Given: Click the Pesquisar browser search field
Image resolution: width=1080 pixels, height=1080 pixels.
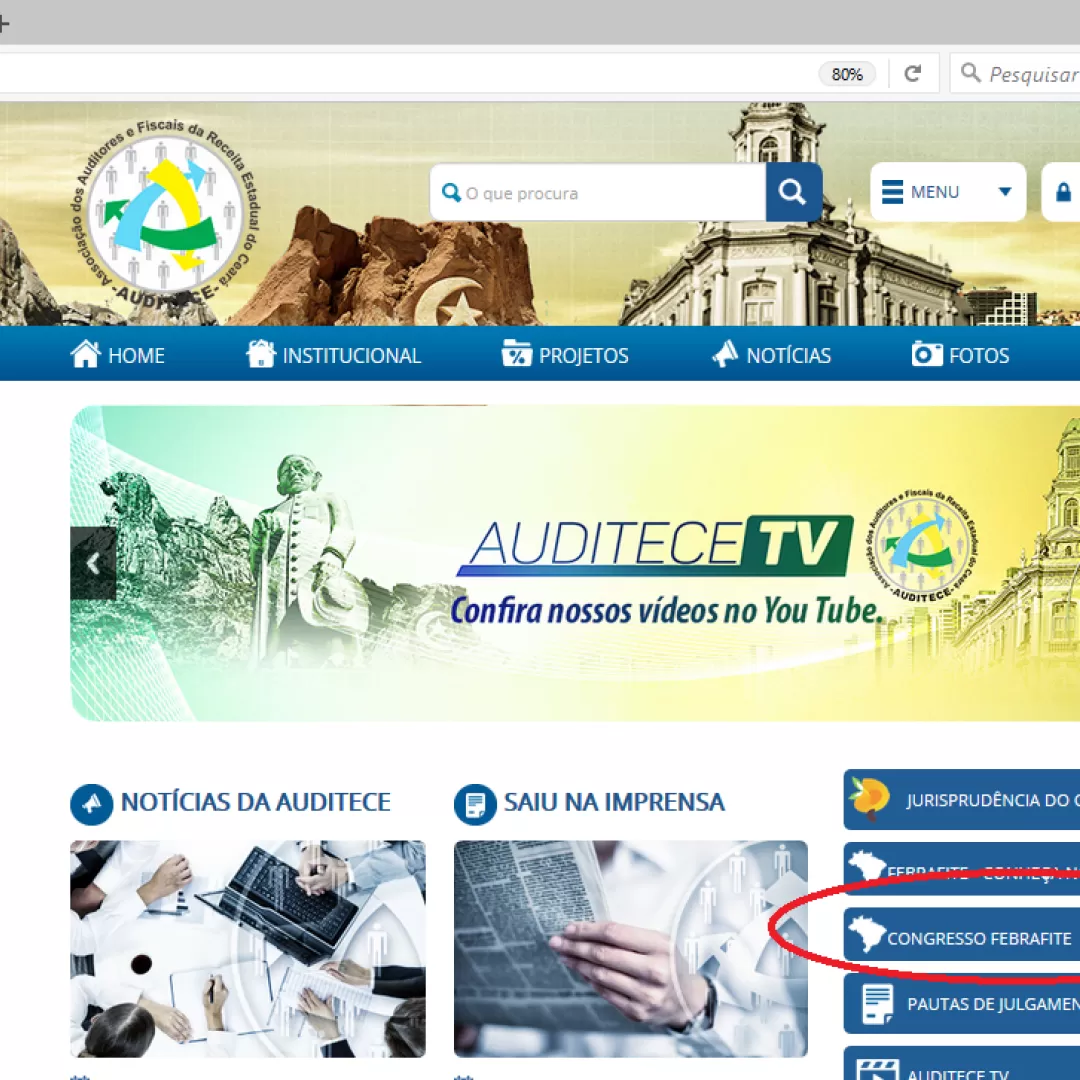Looking at the screenshot, I should click(x=1015, y=74).
